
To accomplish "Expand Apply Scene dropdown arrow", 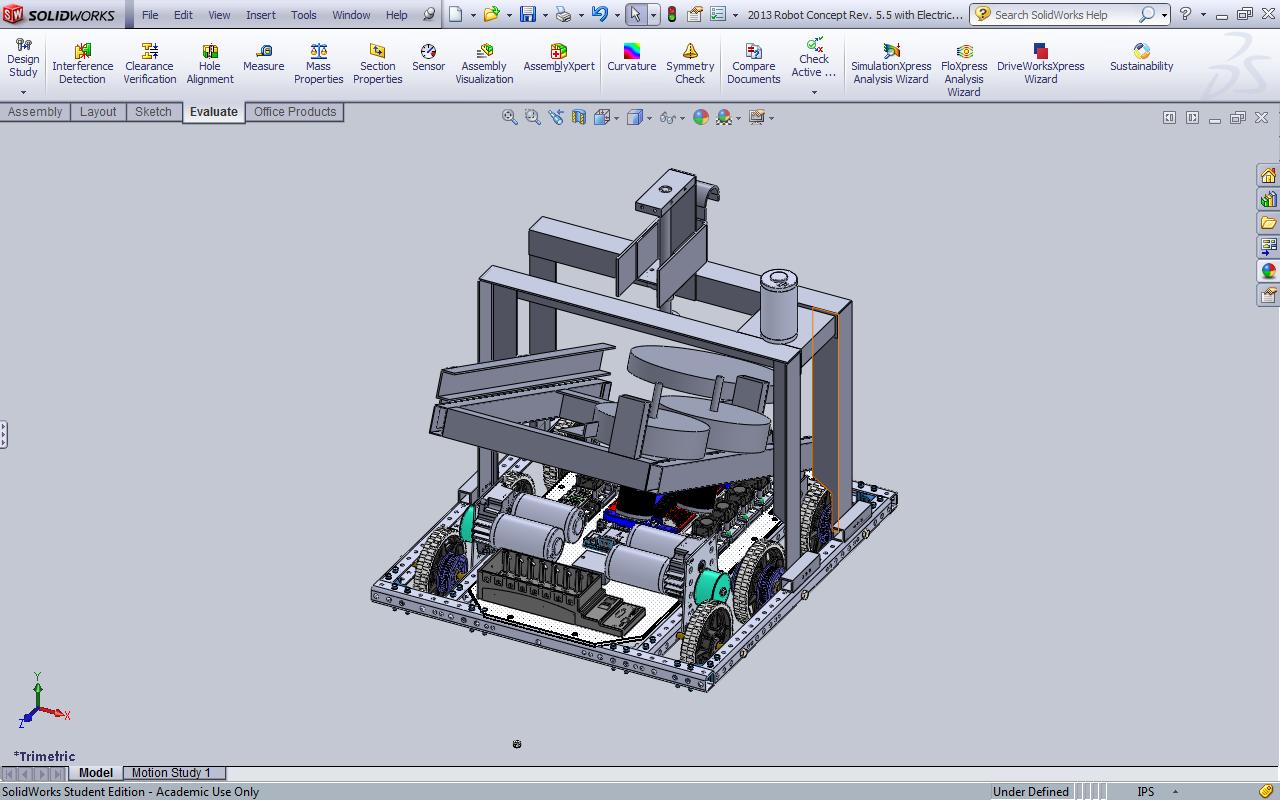I will 739,118.
